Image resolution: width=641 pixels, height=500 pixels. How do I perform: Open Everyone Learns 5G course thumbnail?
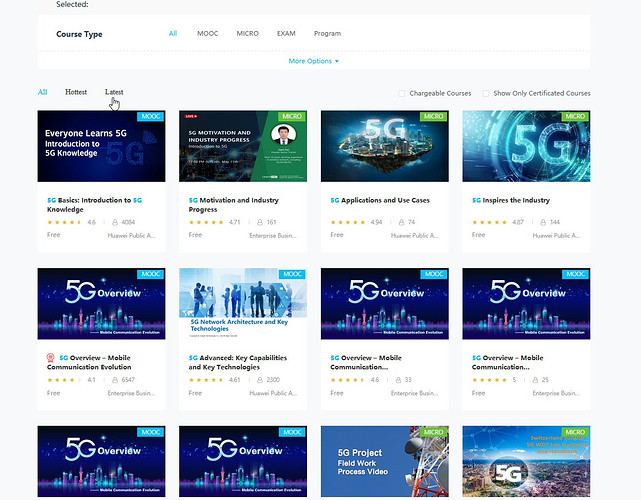point(101,146)
